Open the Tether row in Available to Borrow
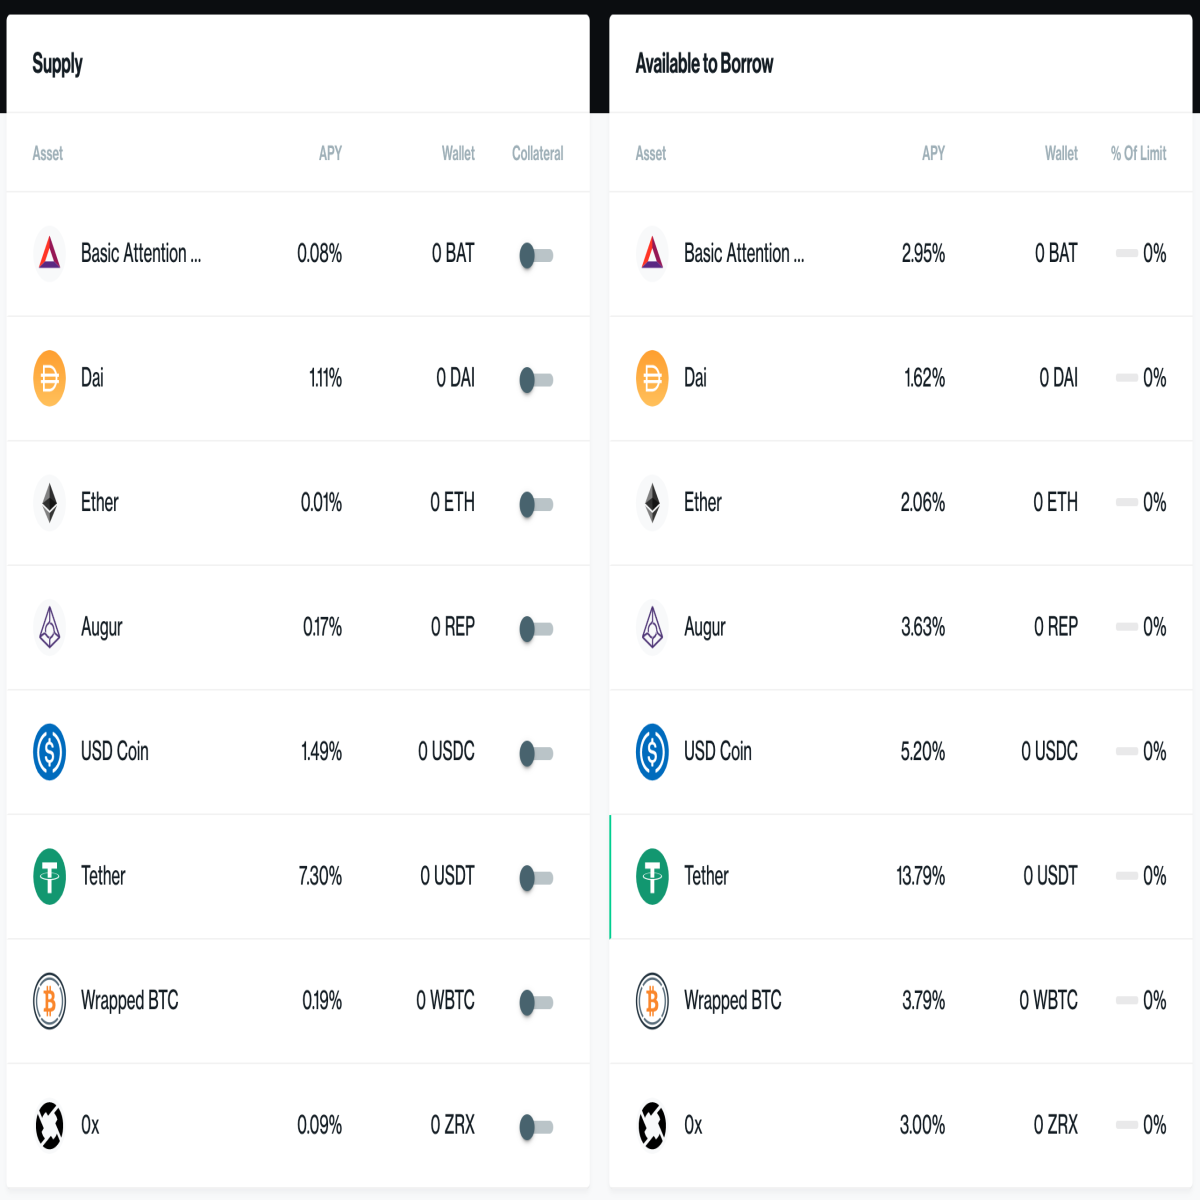The image size is (1200, 1200). (x=900, y=877)
